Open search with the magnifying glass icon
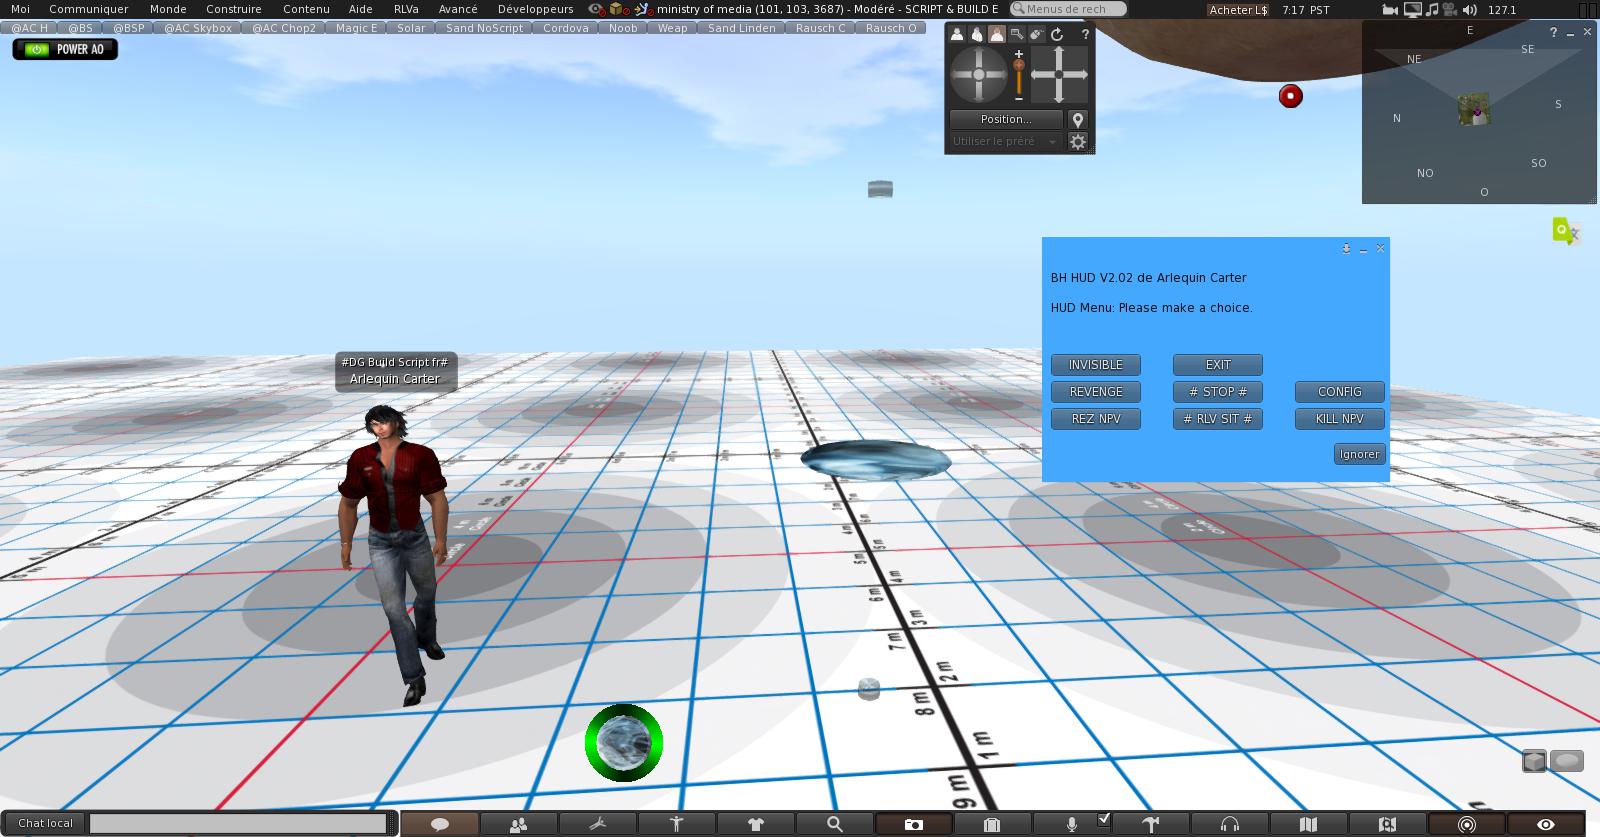Image resolution: width=1600 pixels, height=837 pixels. (x=834, y=825)
